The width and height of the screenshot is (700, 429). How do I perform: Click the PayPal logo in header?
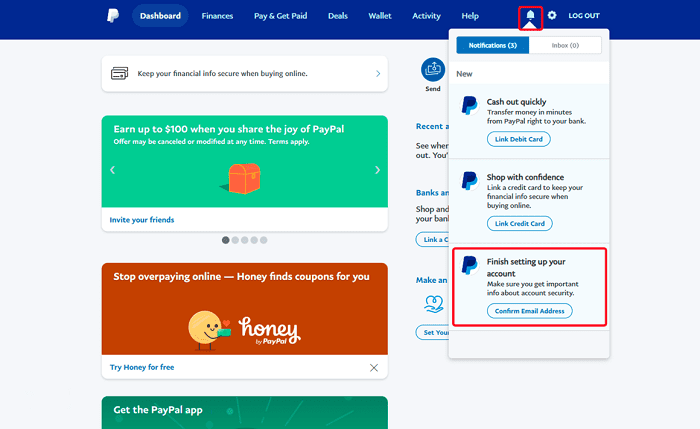coord(112,16)
